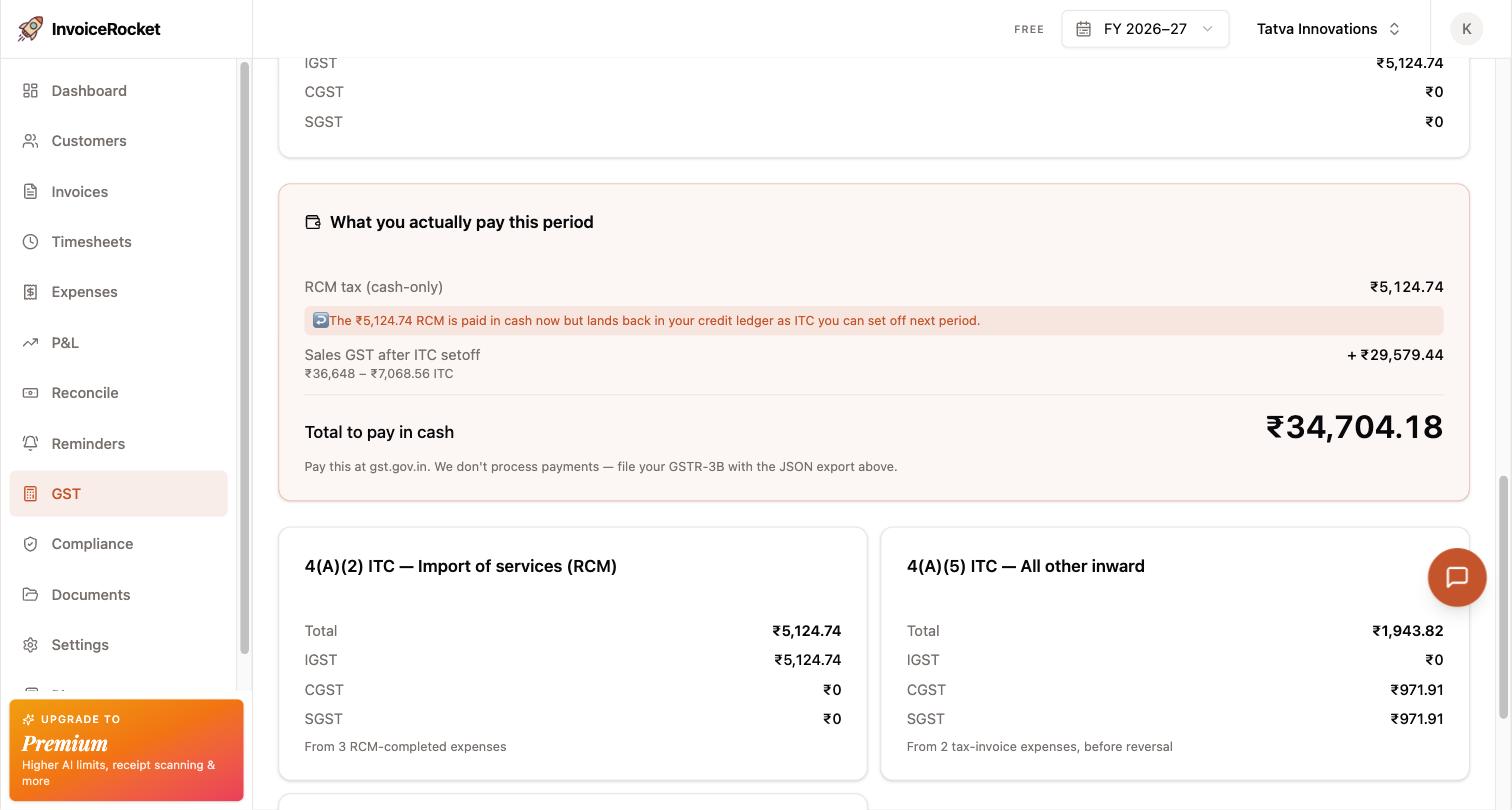Screen dimensions: 1512x810
Task: Click 'What you actually pay this period' heading
Action: pyautogui.click(x=462, y=222)
